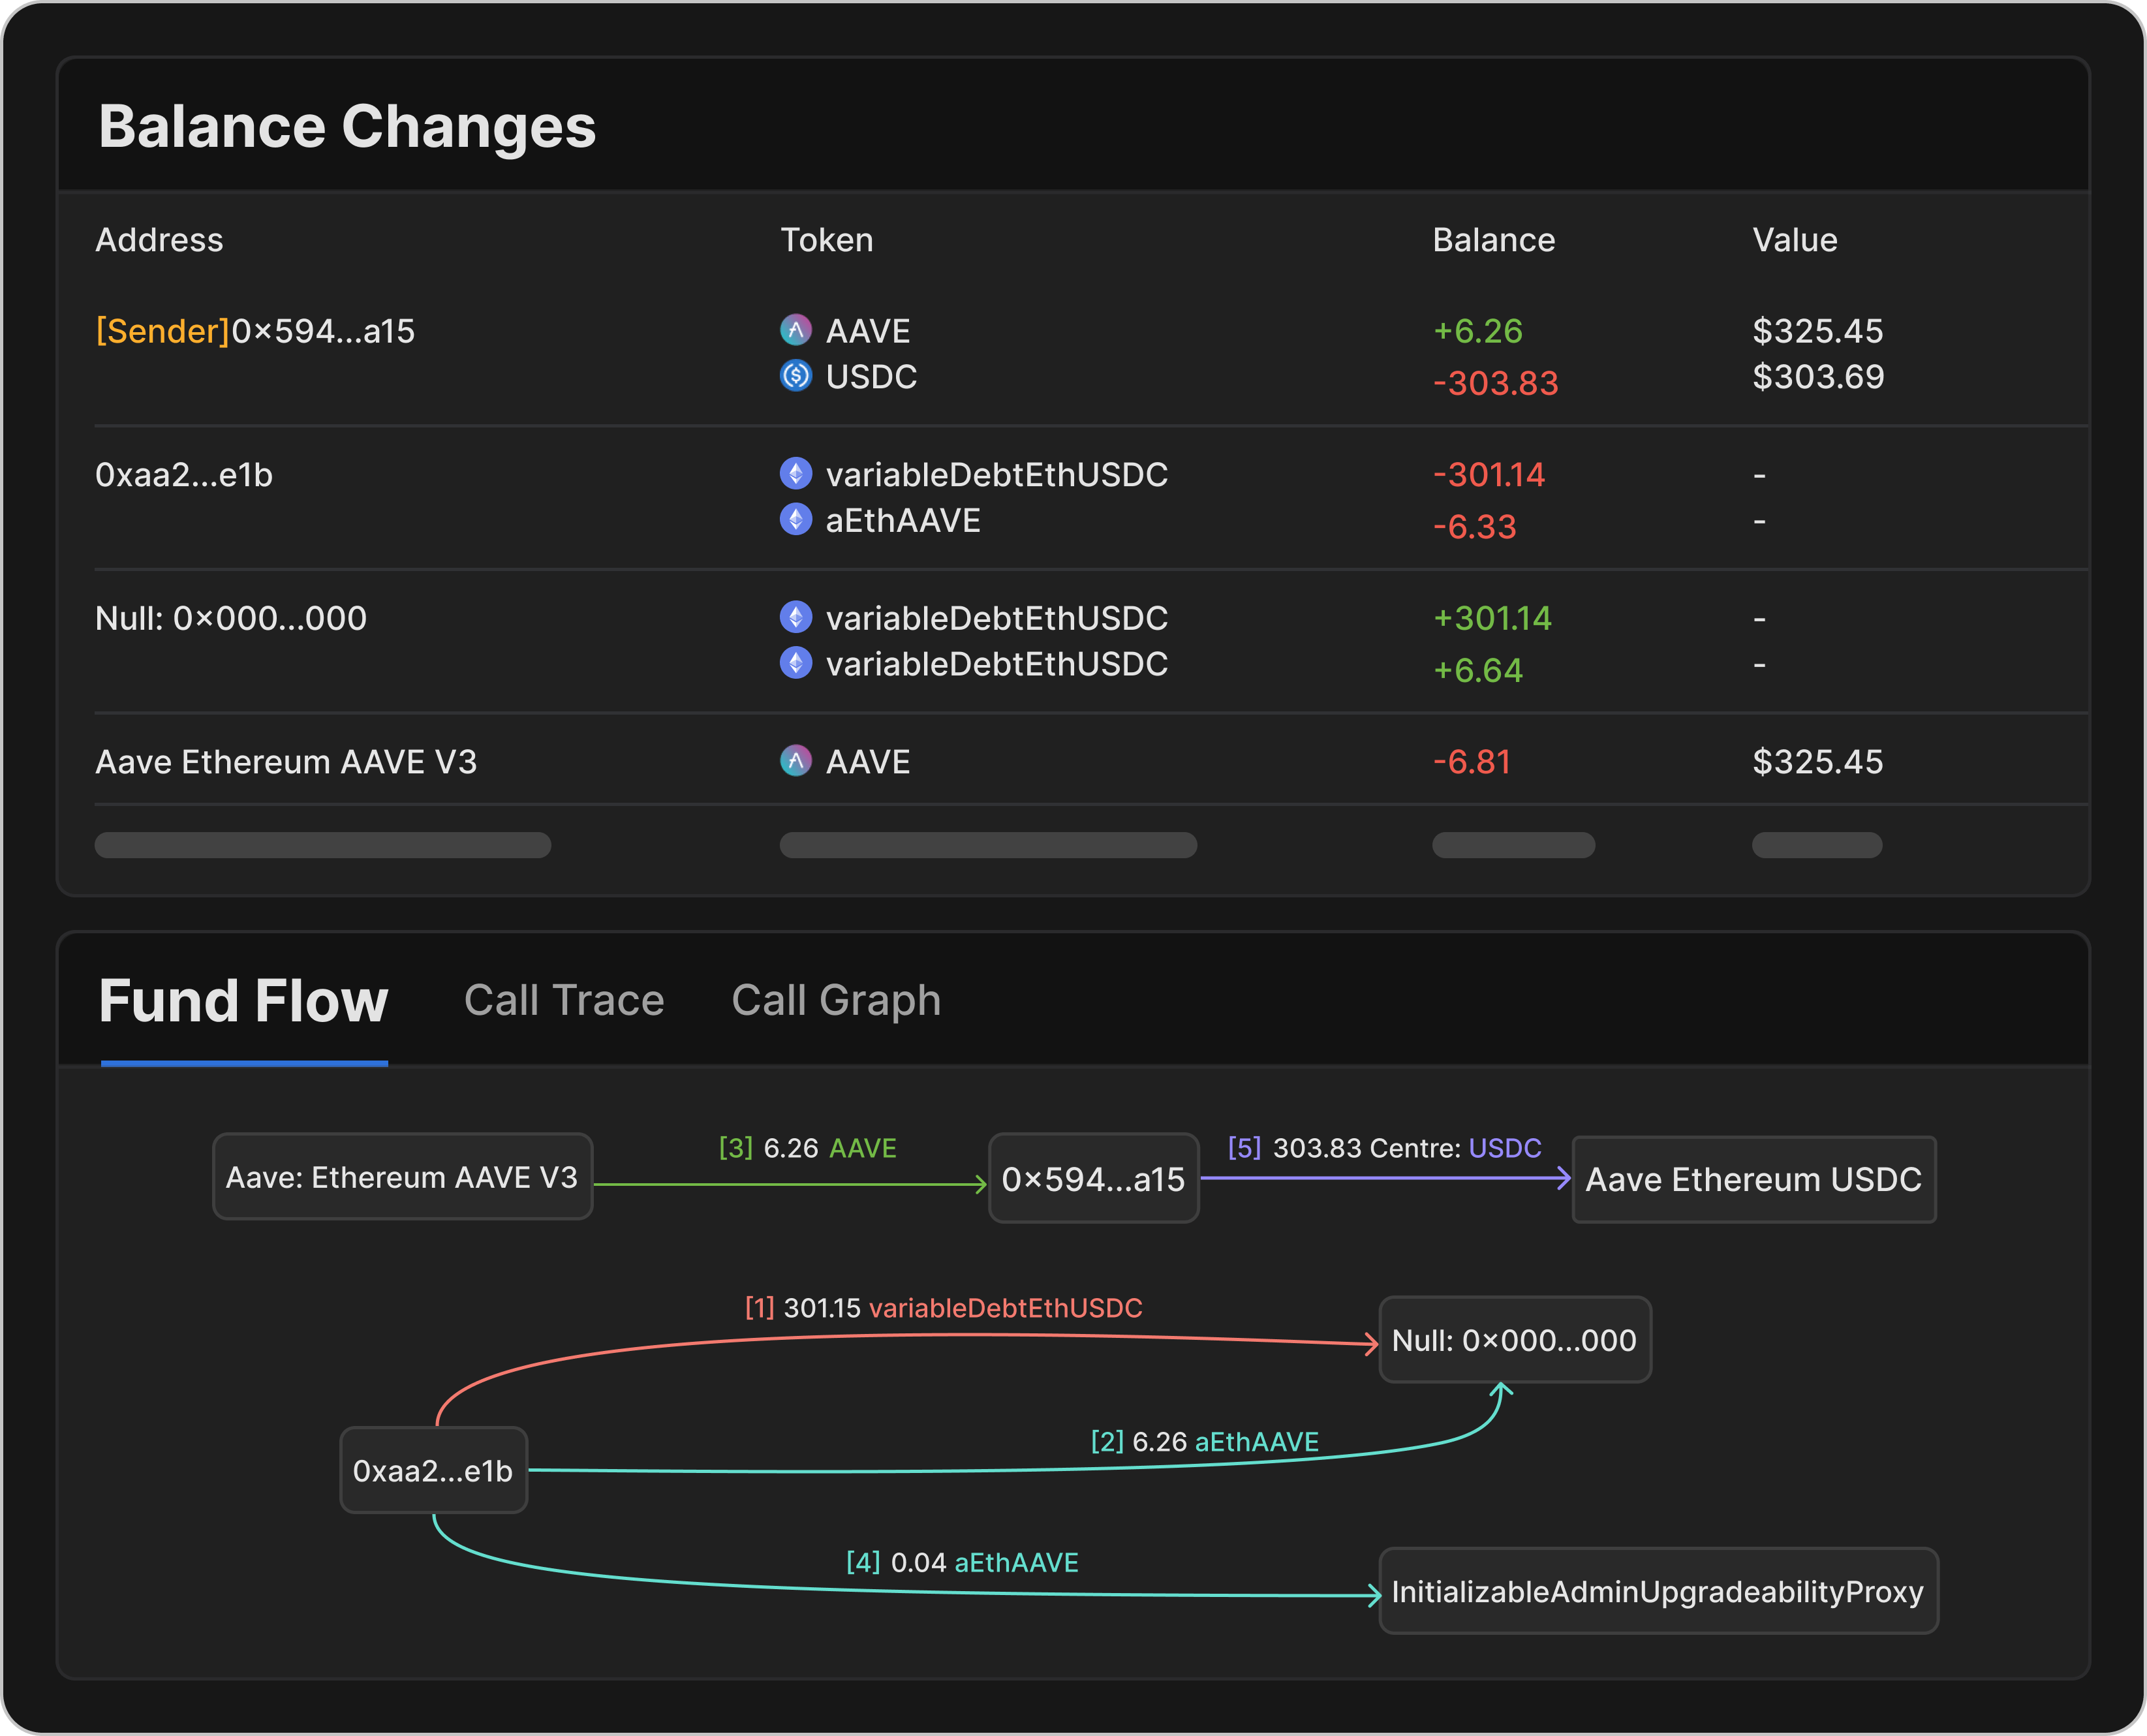This screenshot has height=1736, width=2147.
Task: Click the USDC token icon in Sender row
Action: (795, 376)
